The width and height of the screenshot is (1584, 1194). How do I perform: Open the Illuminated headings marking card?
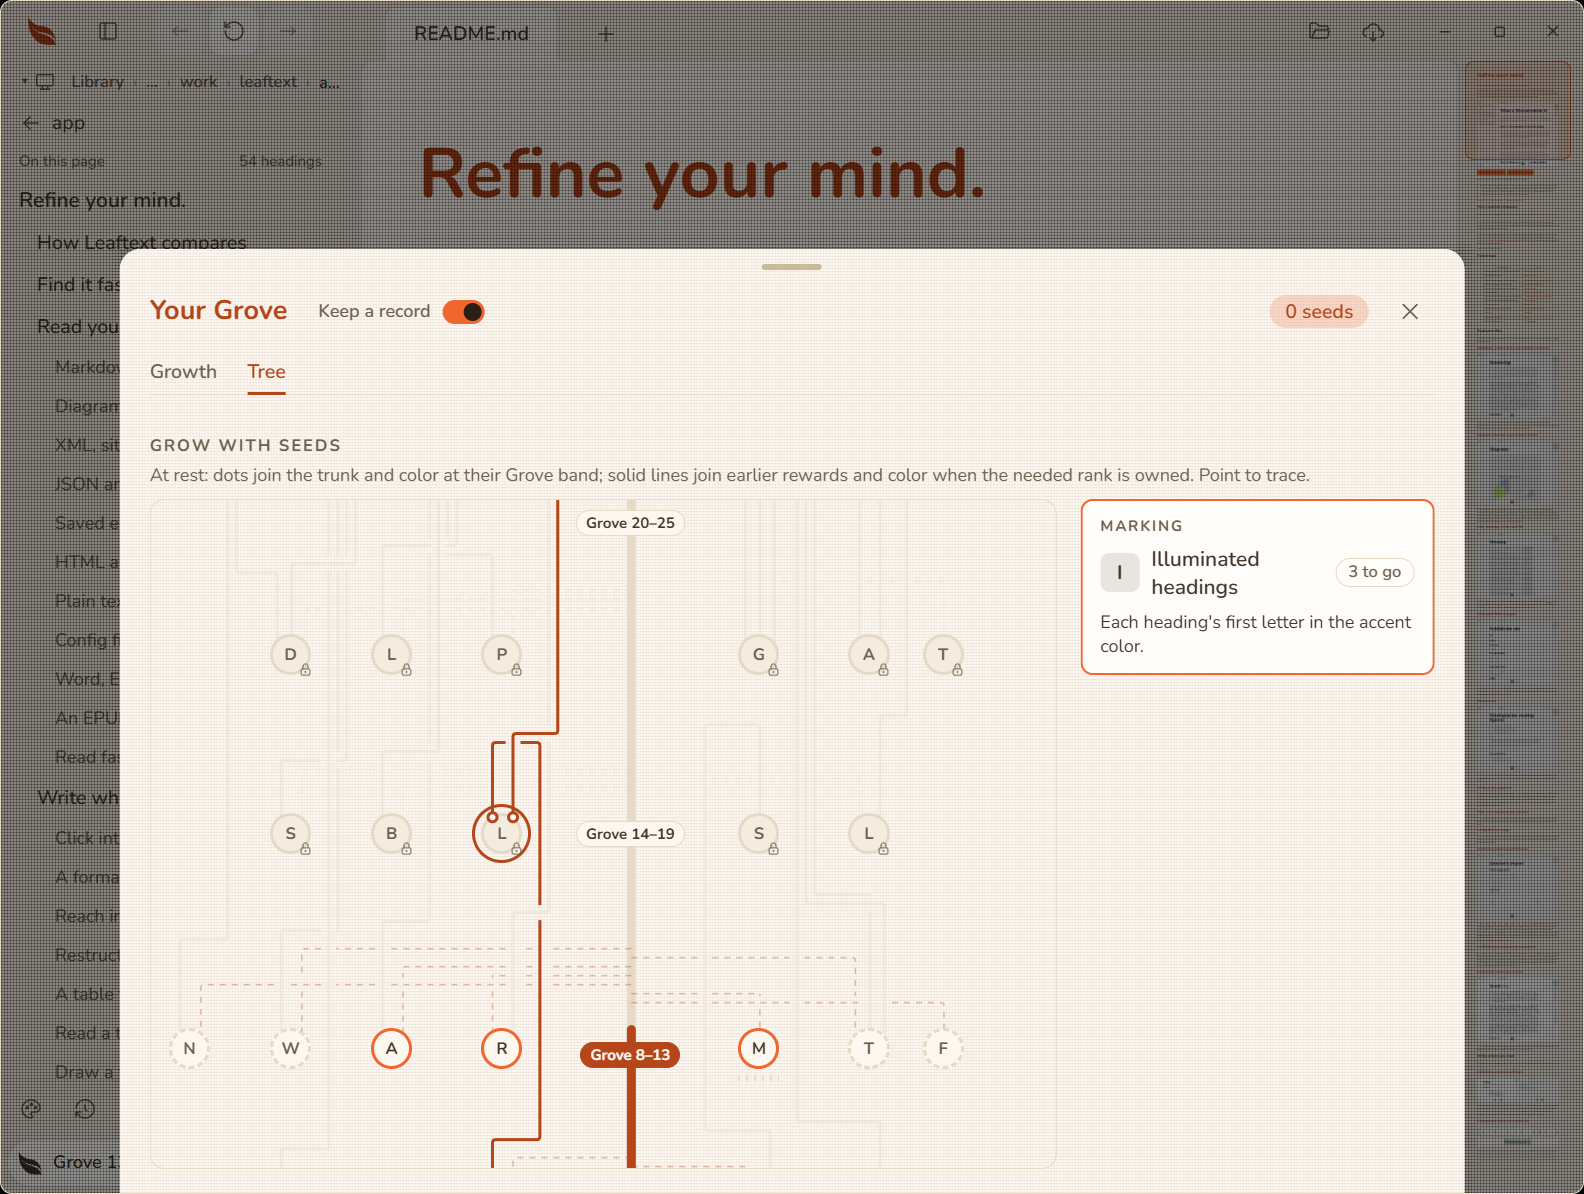[1257, 587]
